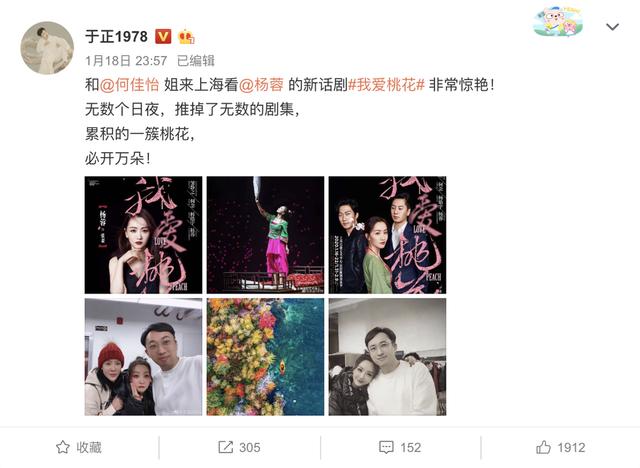Open the stage photo with the pink skirt
The height and width of the screenshot is (468, 640).
click(265, 235)
